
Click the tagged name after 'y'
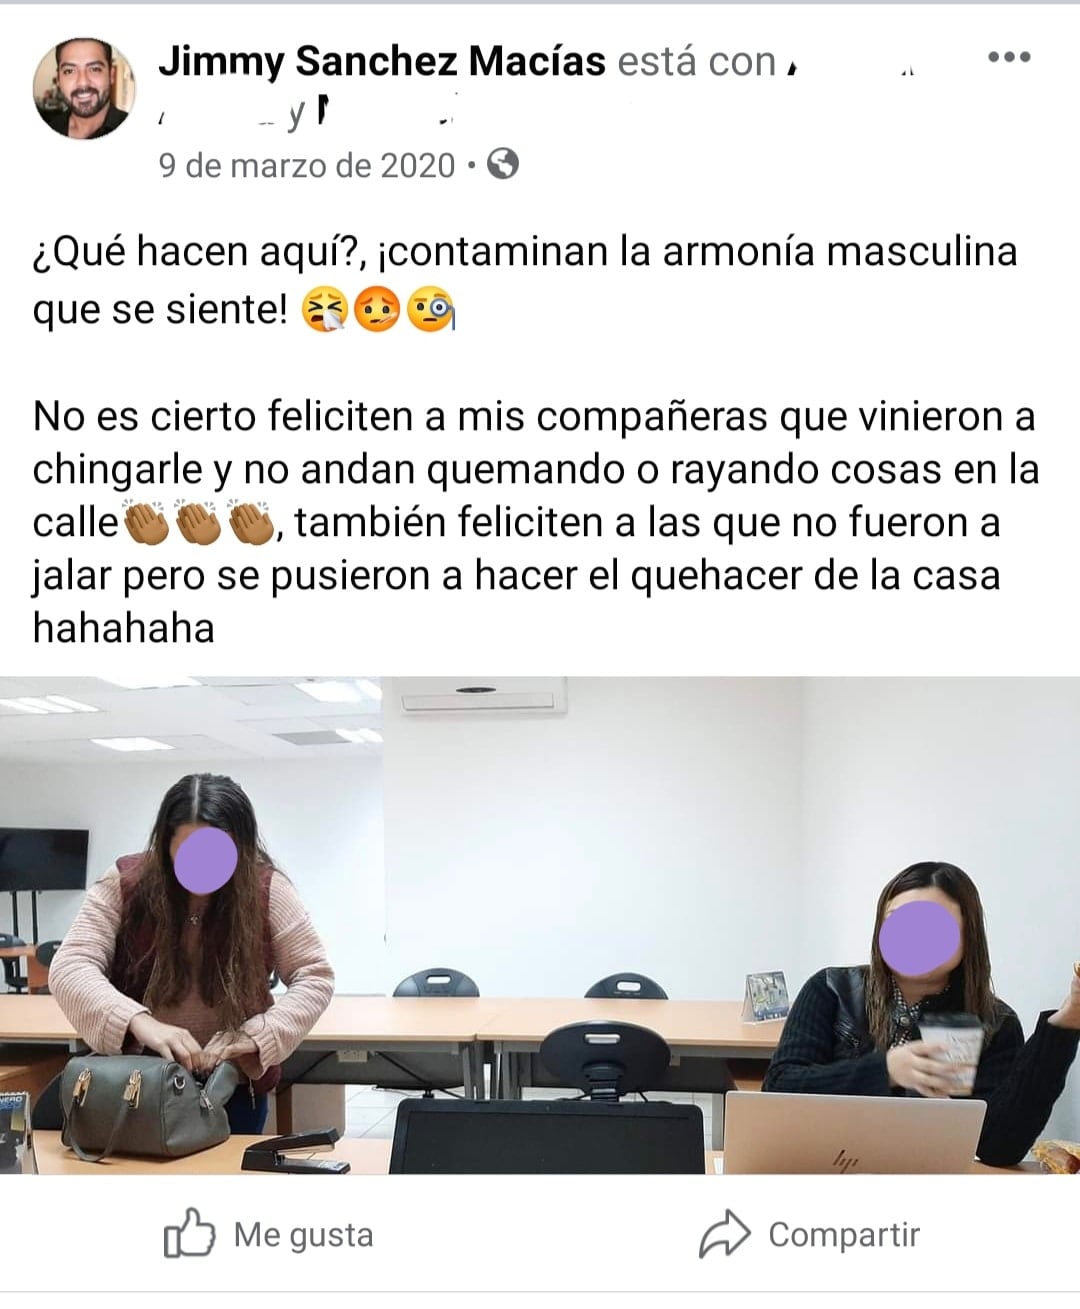[384, 116]
